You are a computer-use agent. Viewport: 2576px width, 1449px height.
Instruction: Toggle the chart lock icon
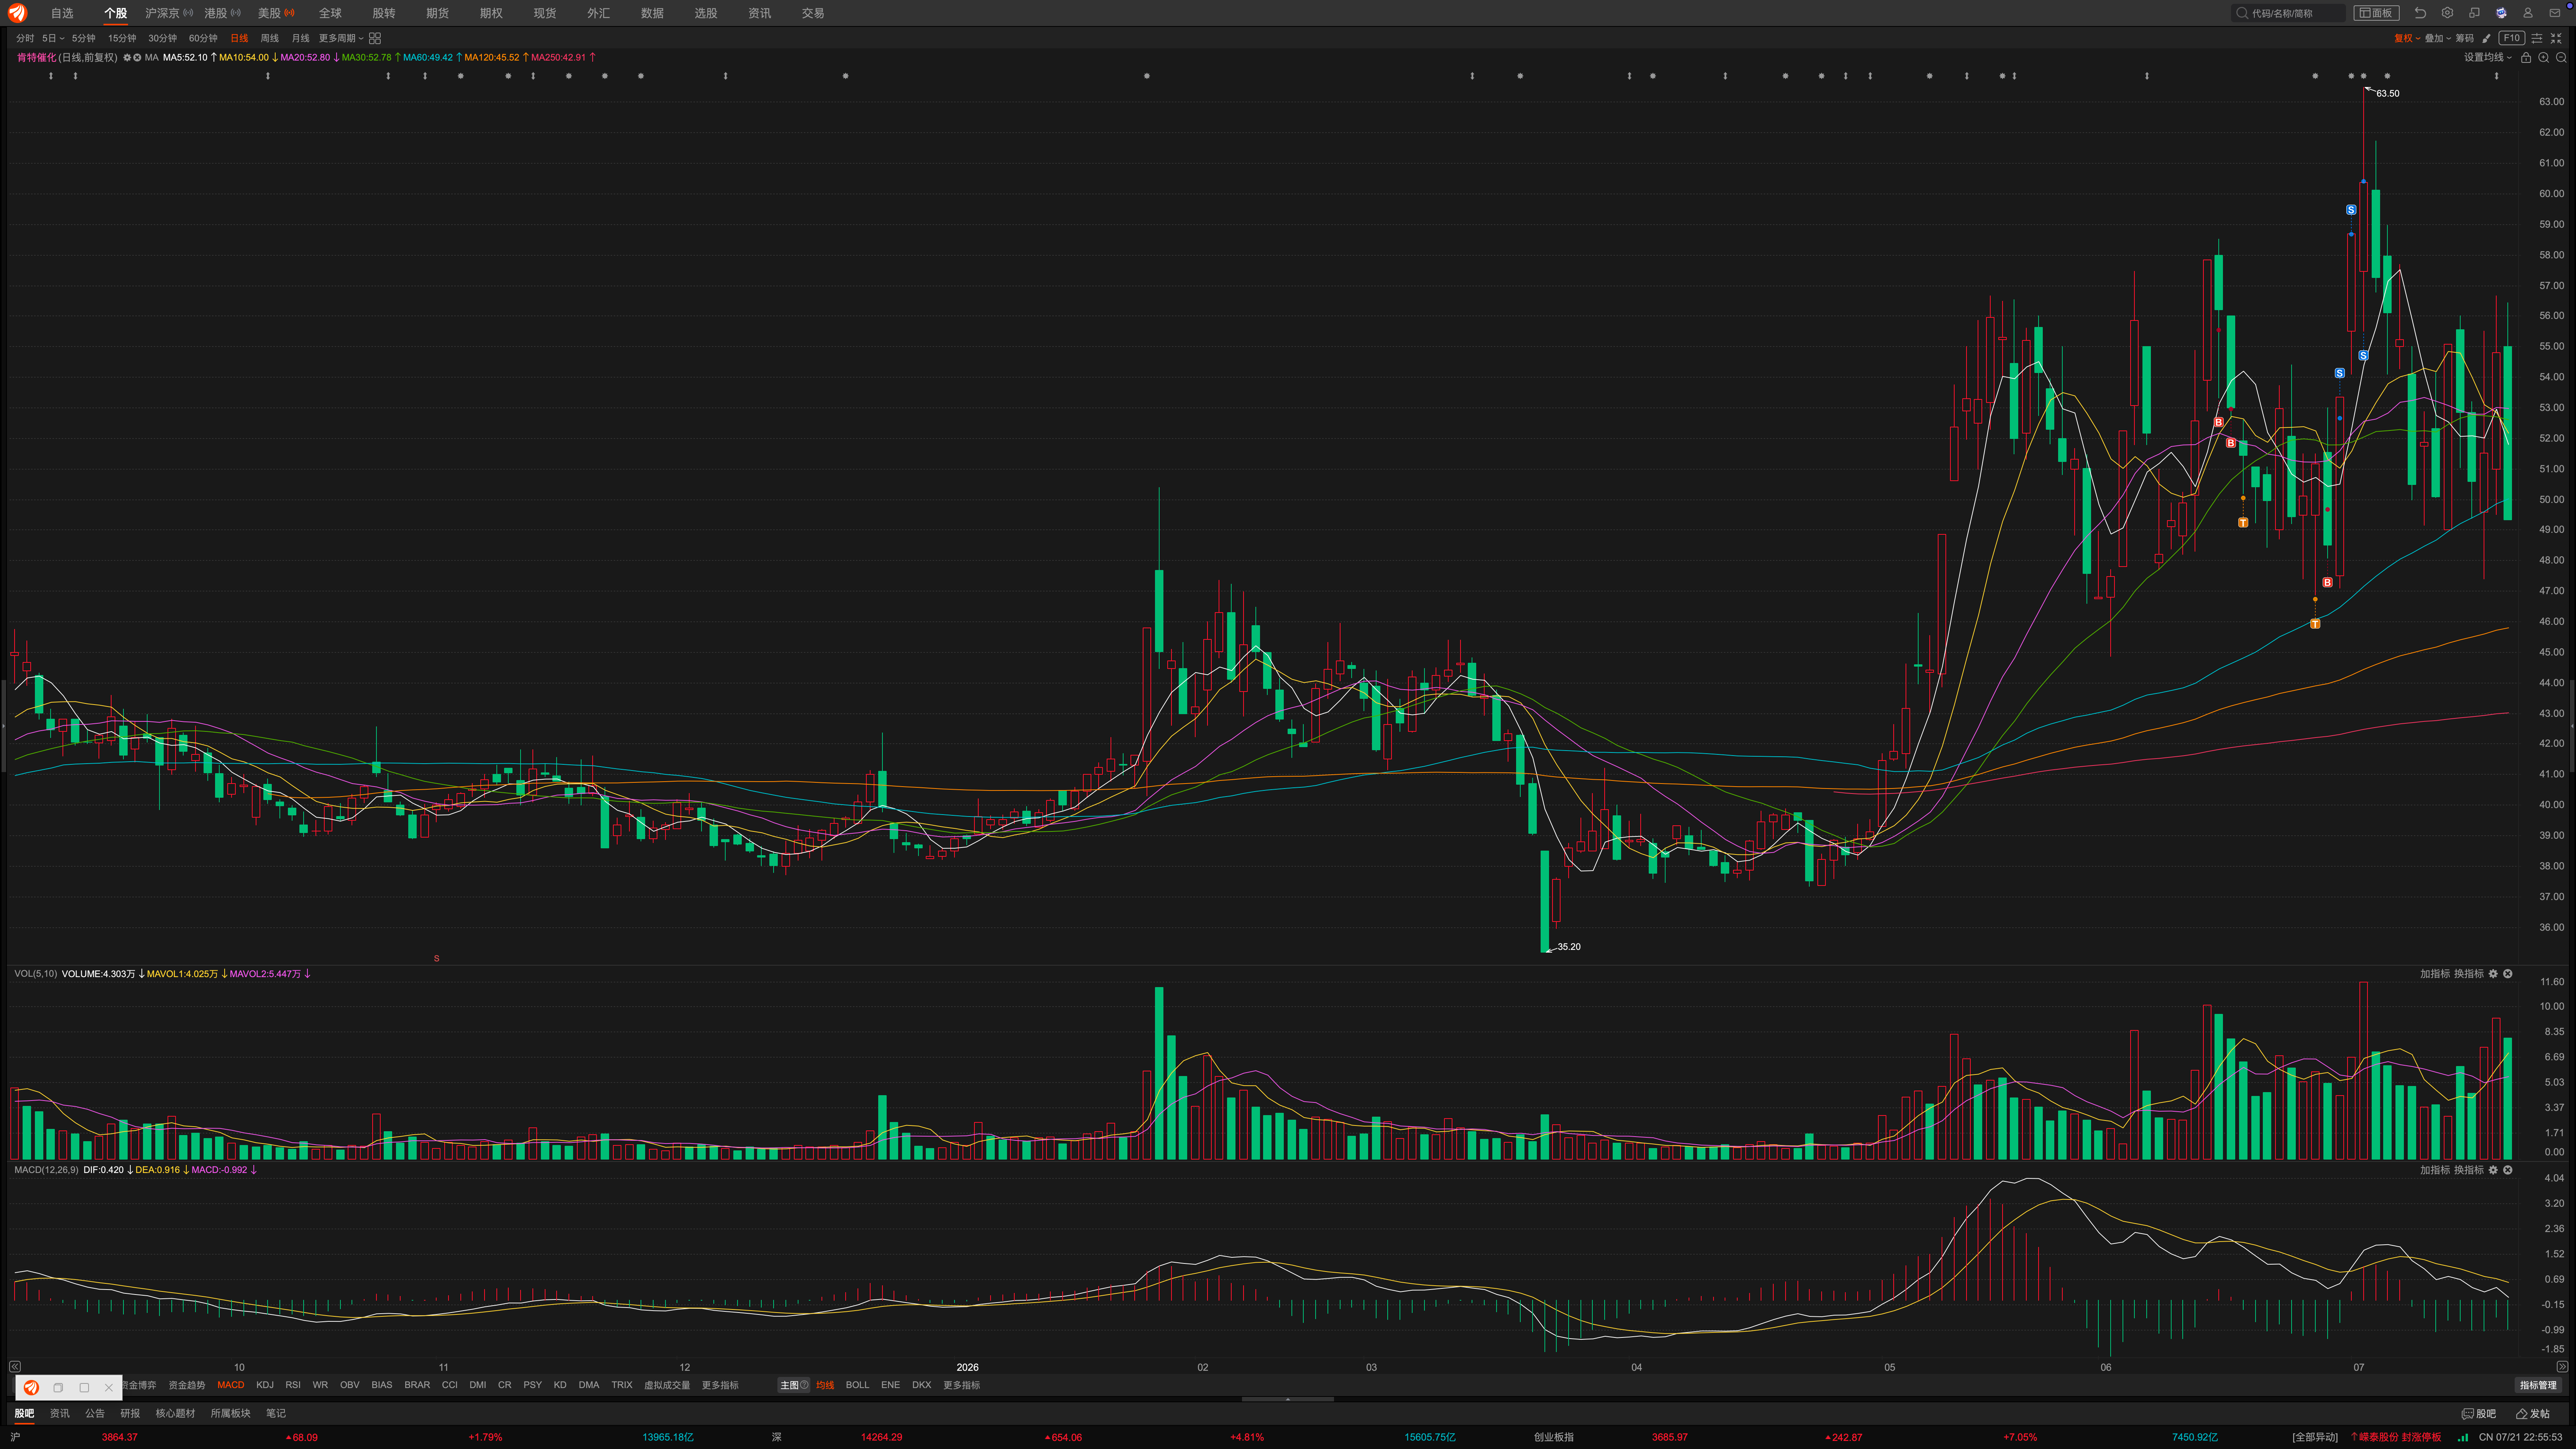tap(2526, 57)
